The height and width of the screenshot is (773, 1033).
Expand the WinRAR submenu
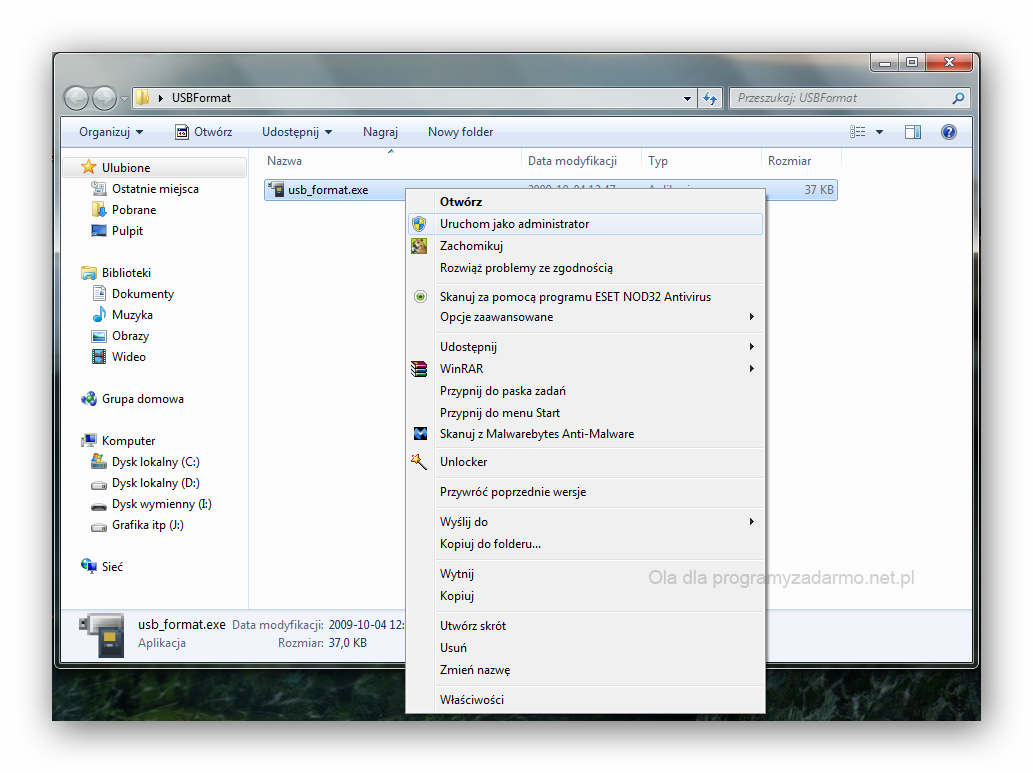(752, 368)
